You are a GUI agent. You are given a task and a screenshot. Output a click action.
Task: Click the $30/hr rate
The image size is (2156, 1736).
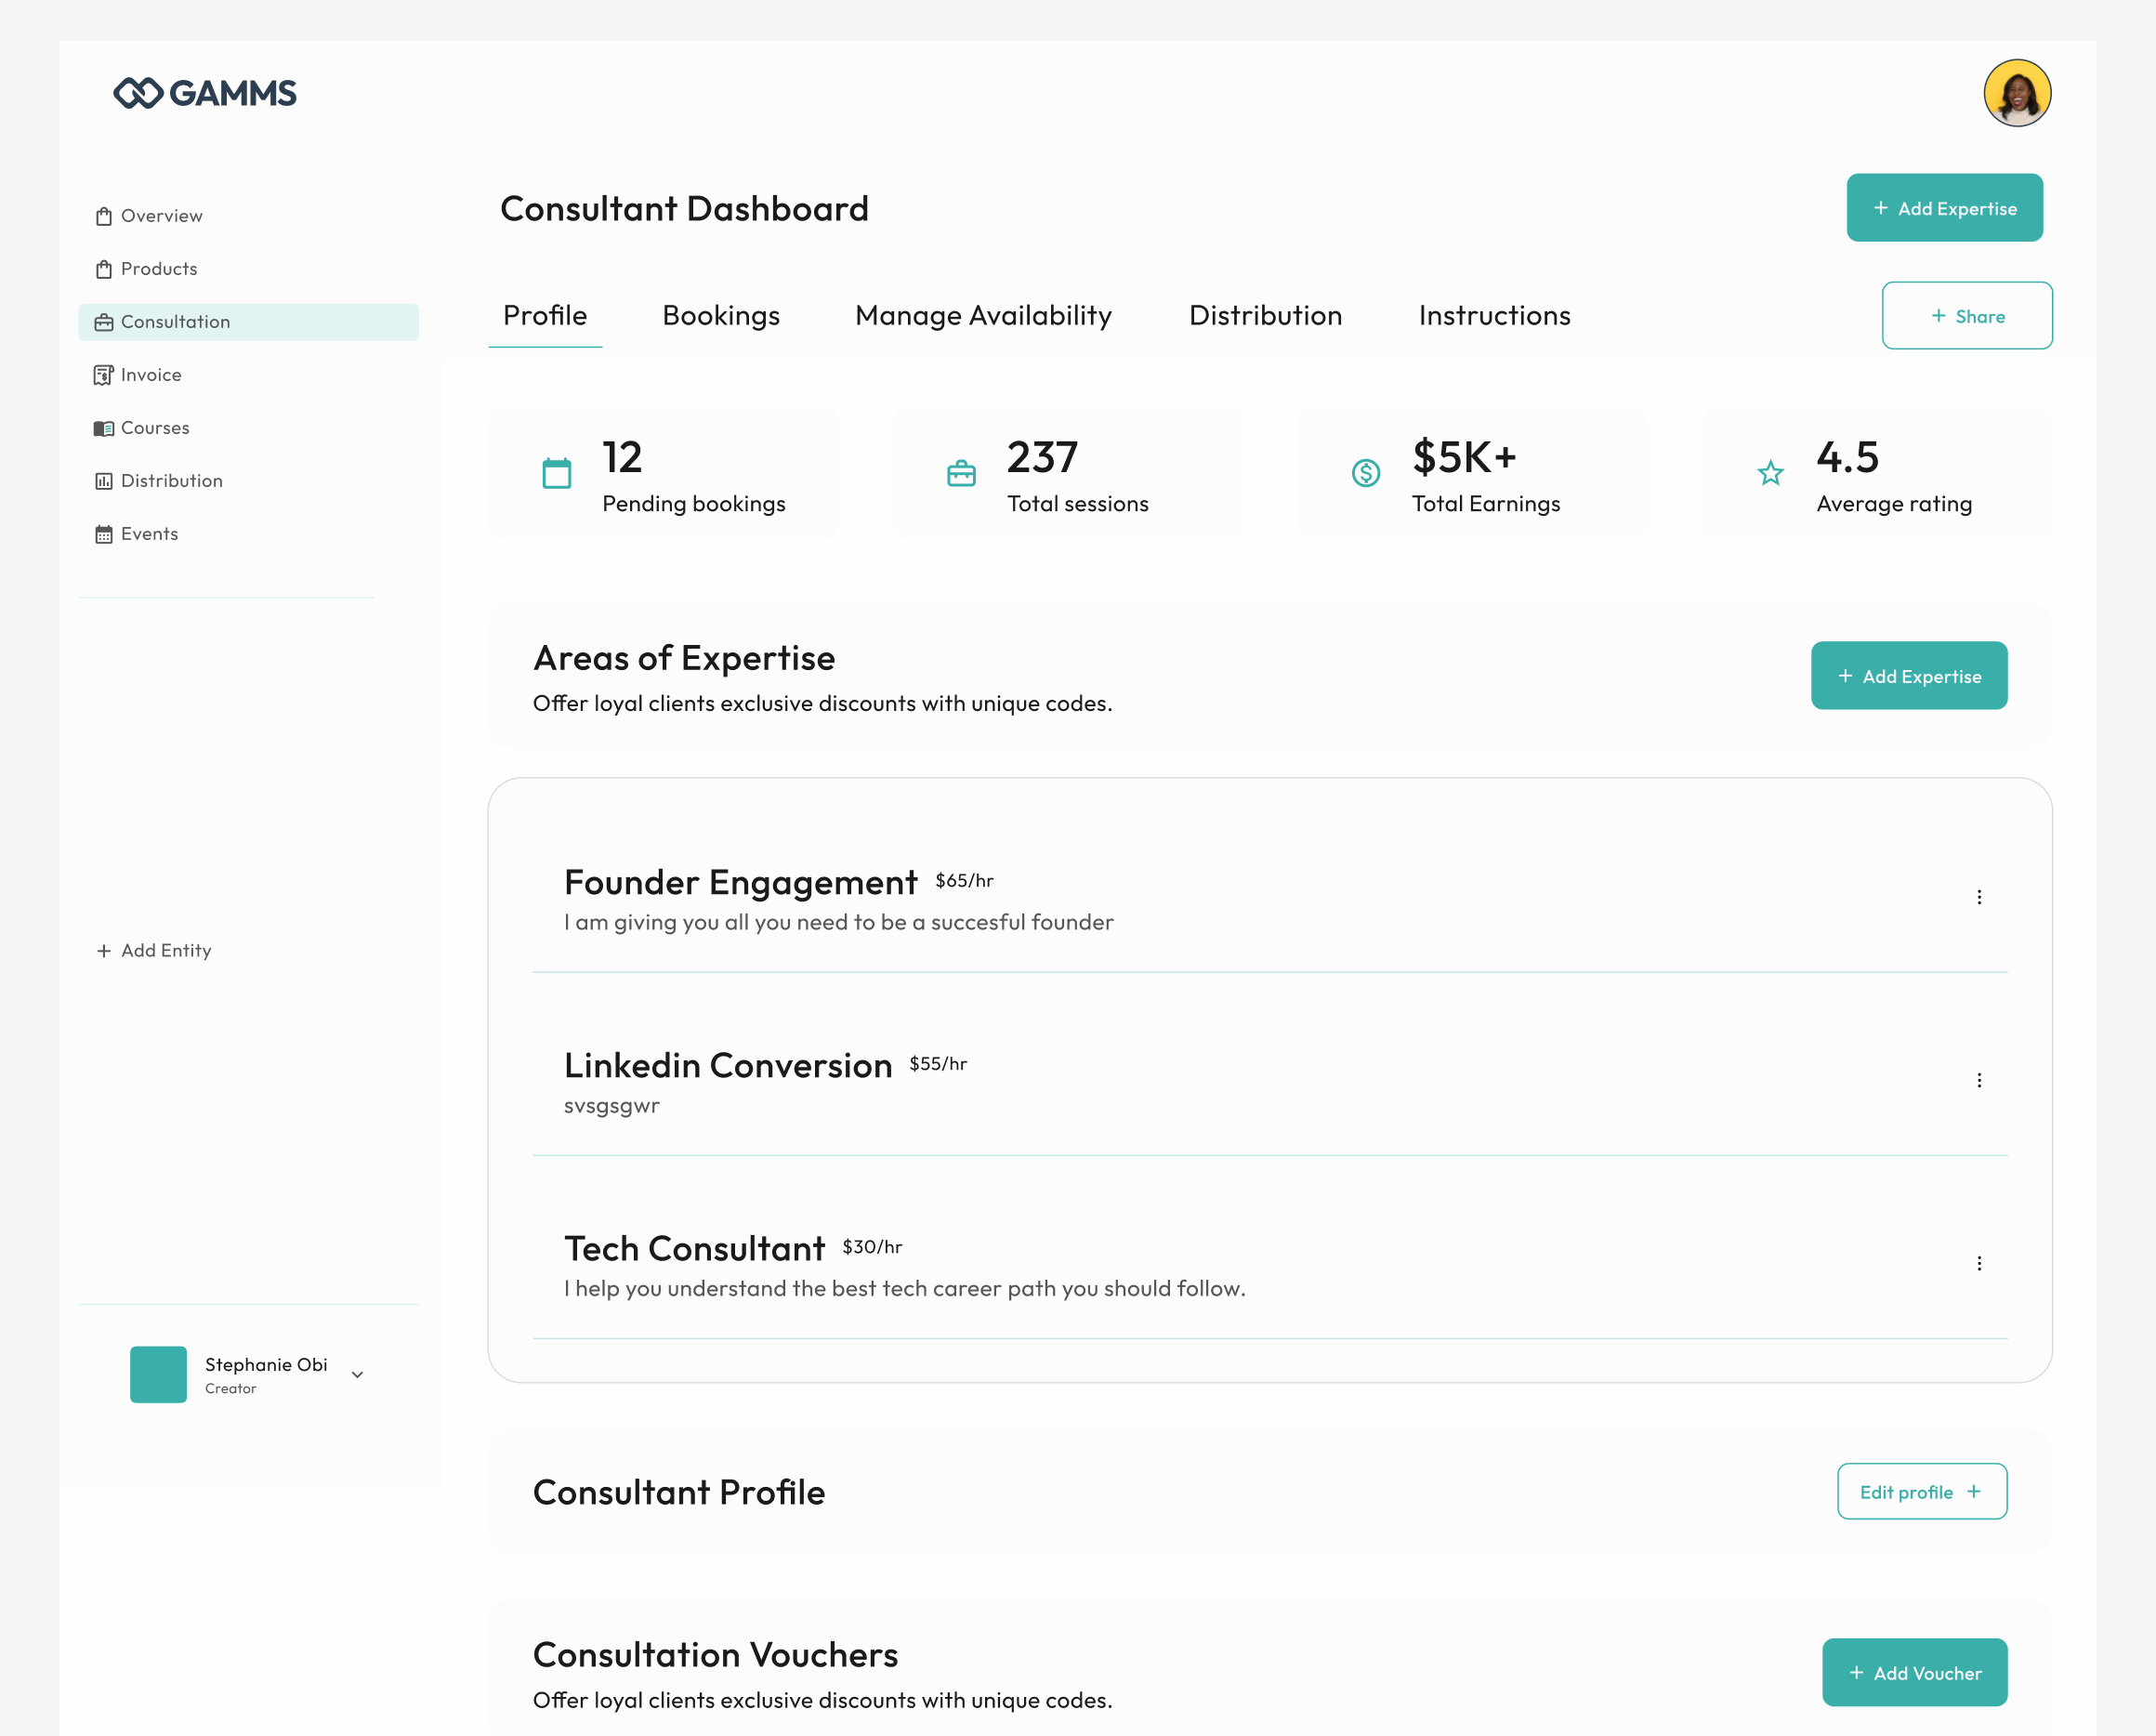click(872, 1247)
